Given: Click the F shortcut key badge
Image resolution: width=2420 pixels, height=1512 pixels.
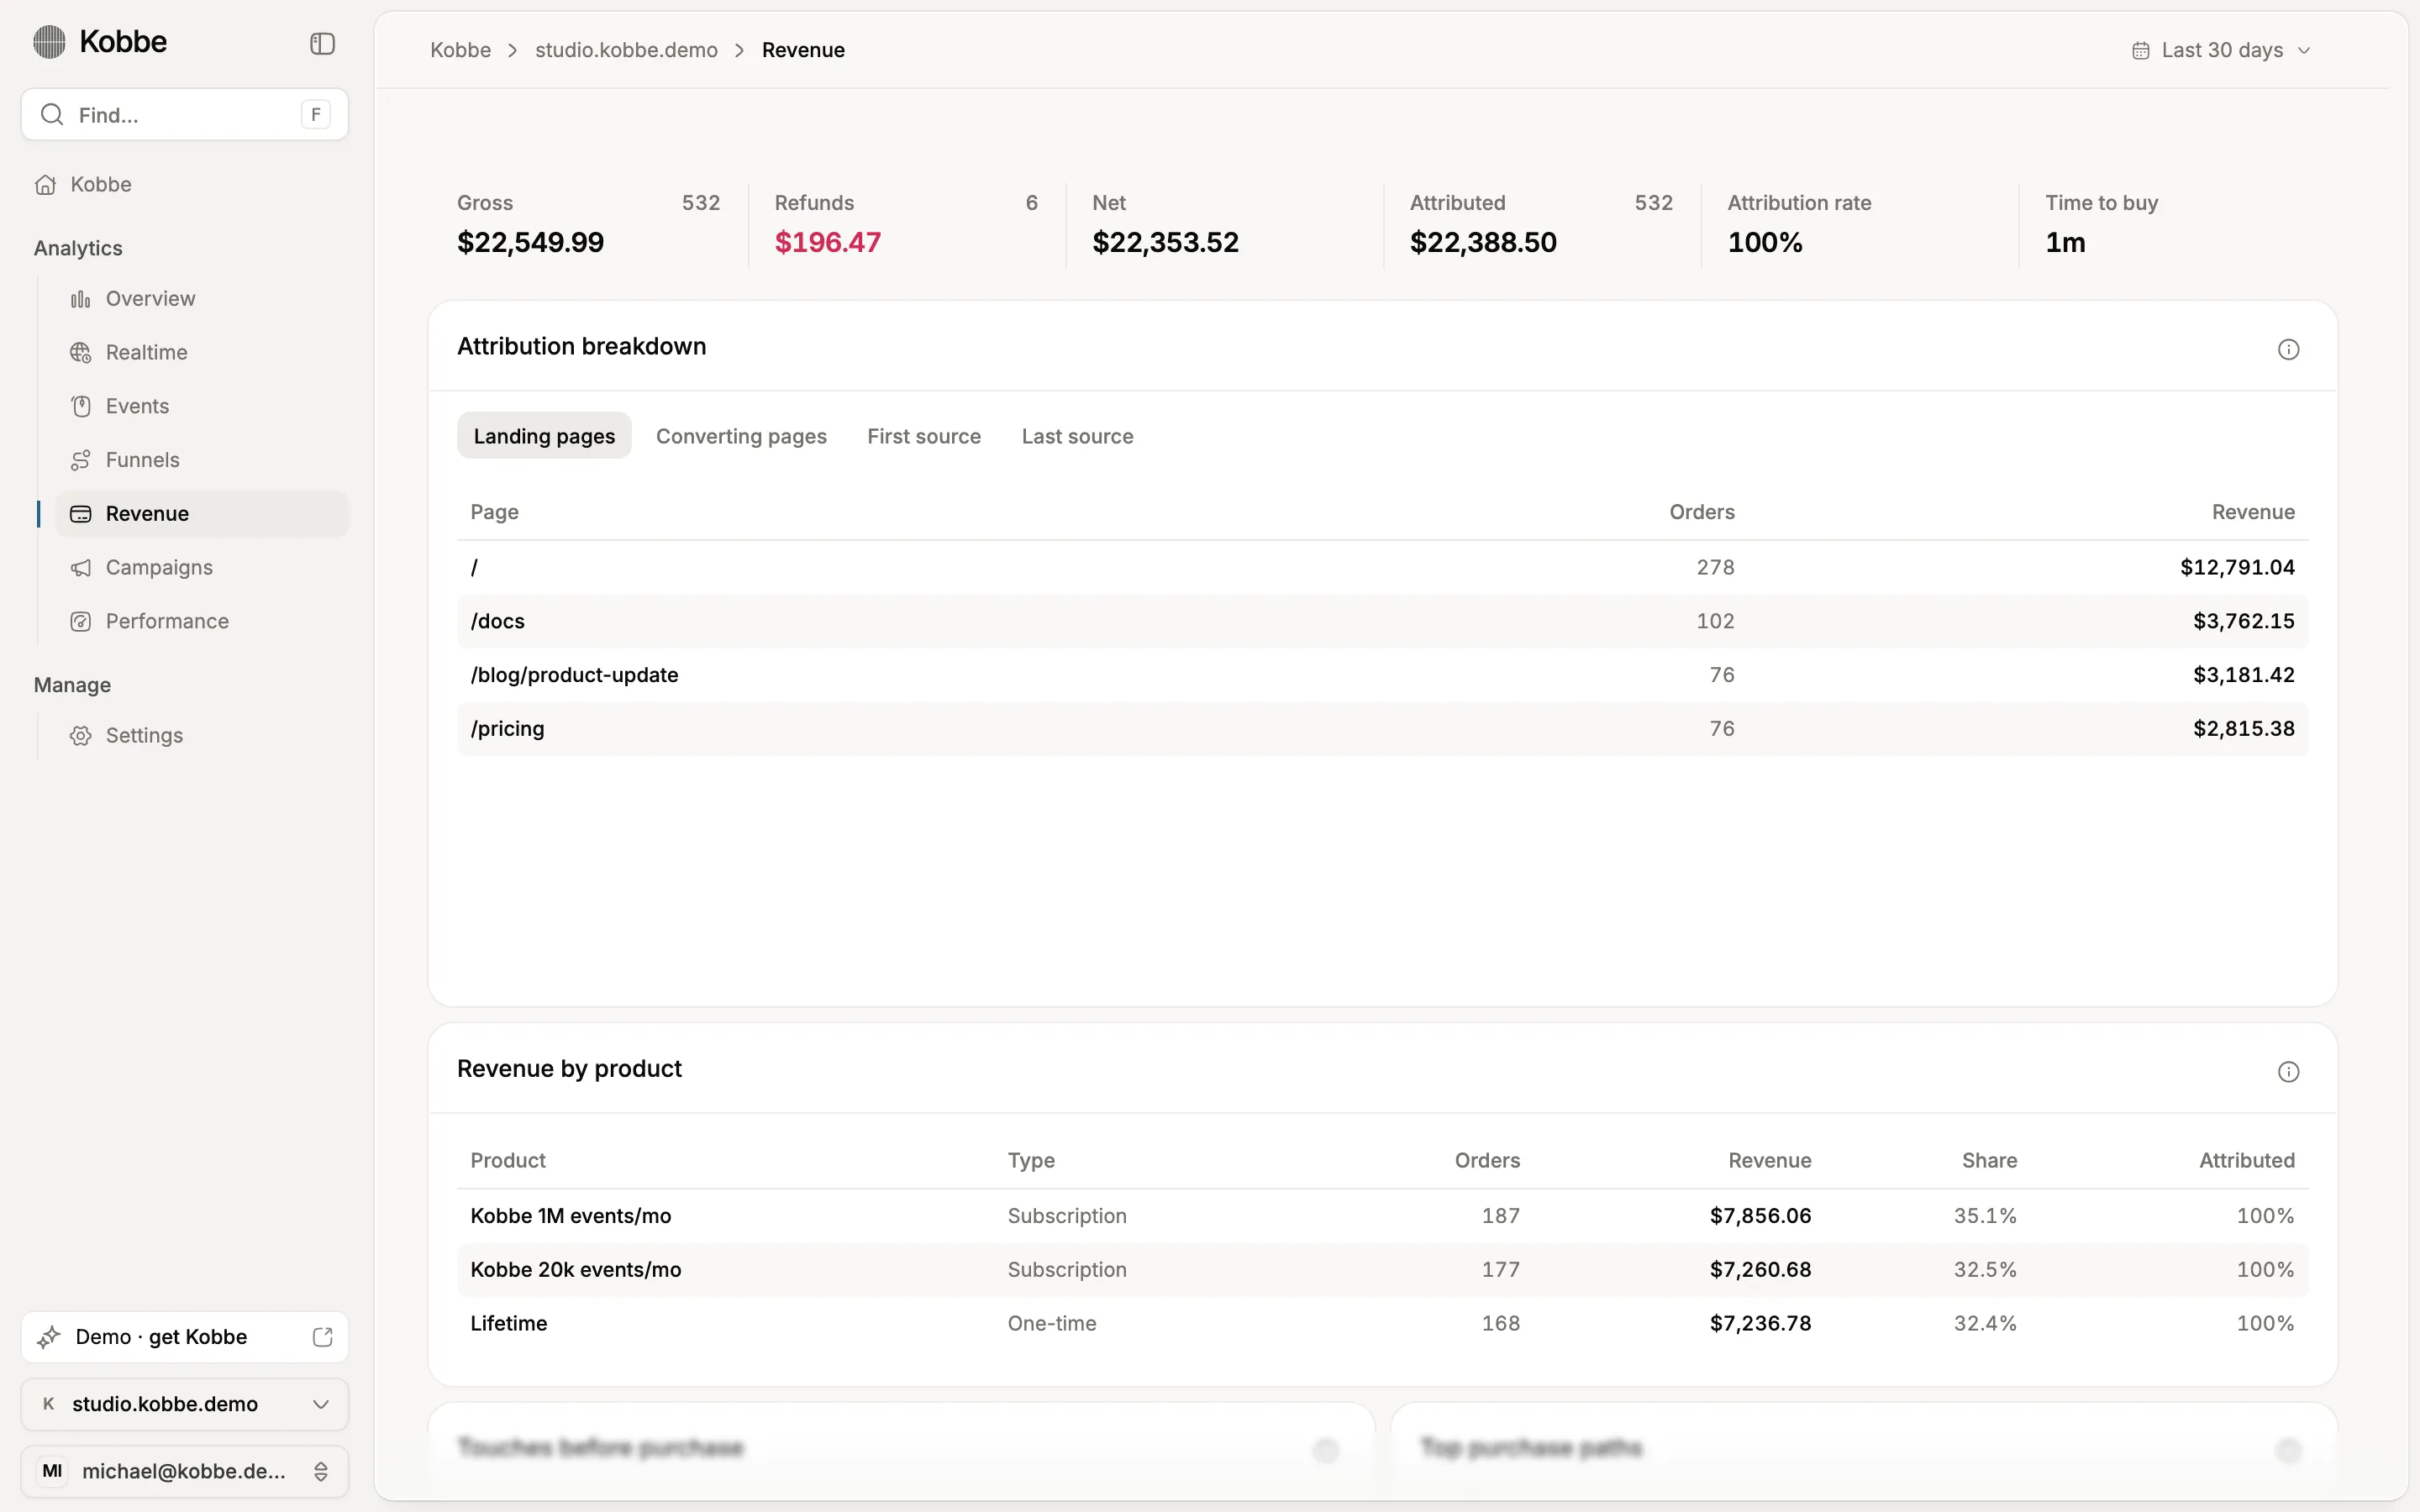Looking at the screenshot, I should click(x=316, y=115).
